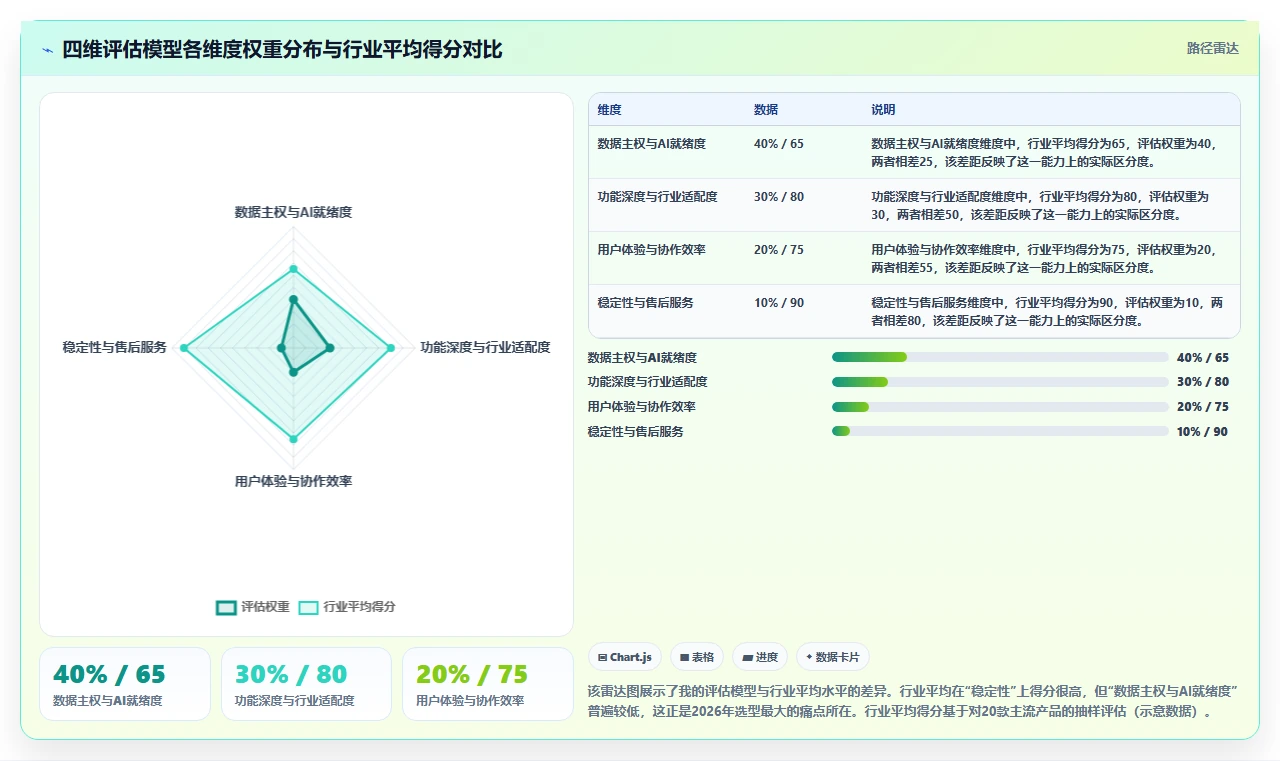The image size is (1280, 761).
Task: Click the 稳定性与售后服务 progress row label
Action: [636, 432]
